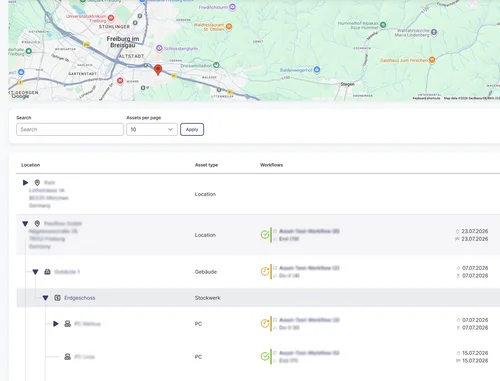Click the Asset type column header
500x381 pixels.
[x=206, y=165]
